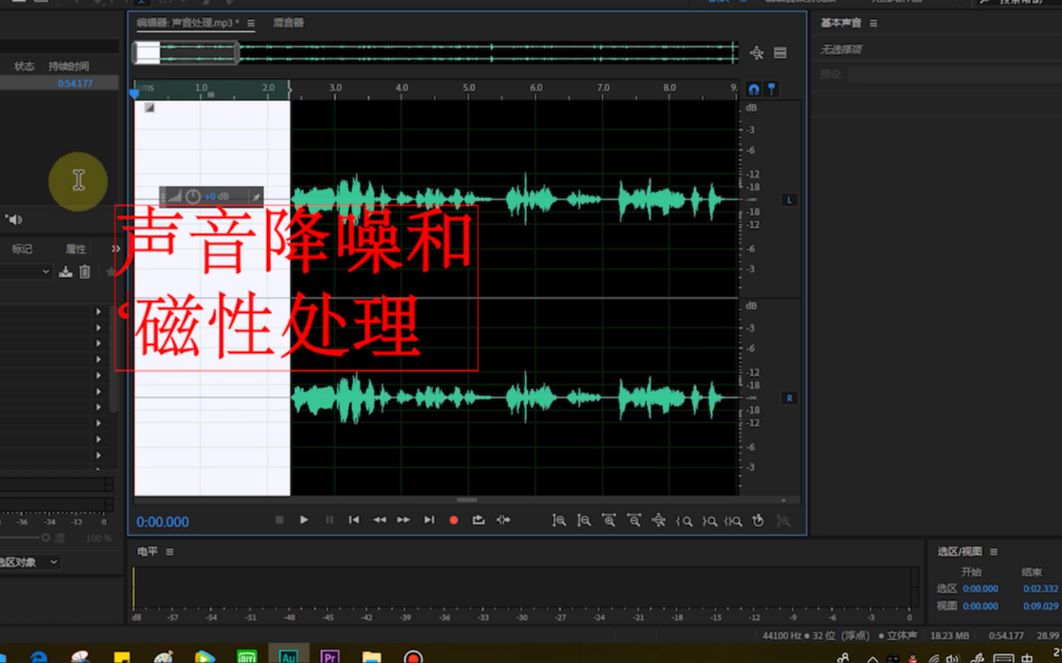The height and width of the screenshot is (663, 1062).
Task: Click the Move Playhead to Next icon
Action: tap(429, 520)
